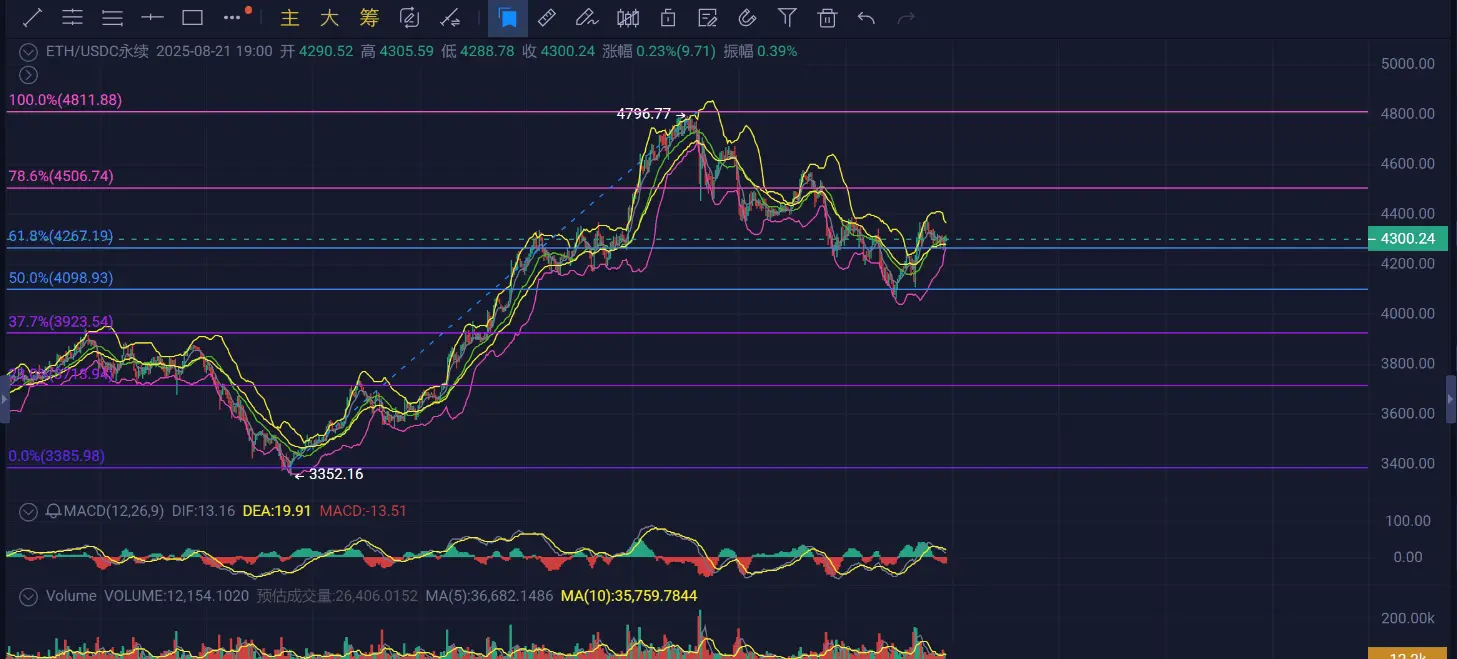
Task: Collapse the MACD indicator panel
Action: point(29,511)
